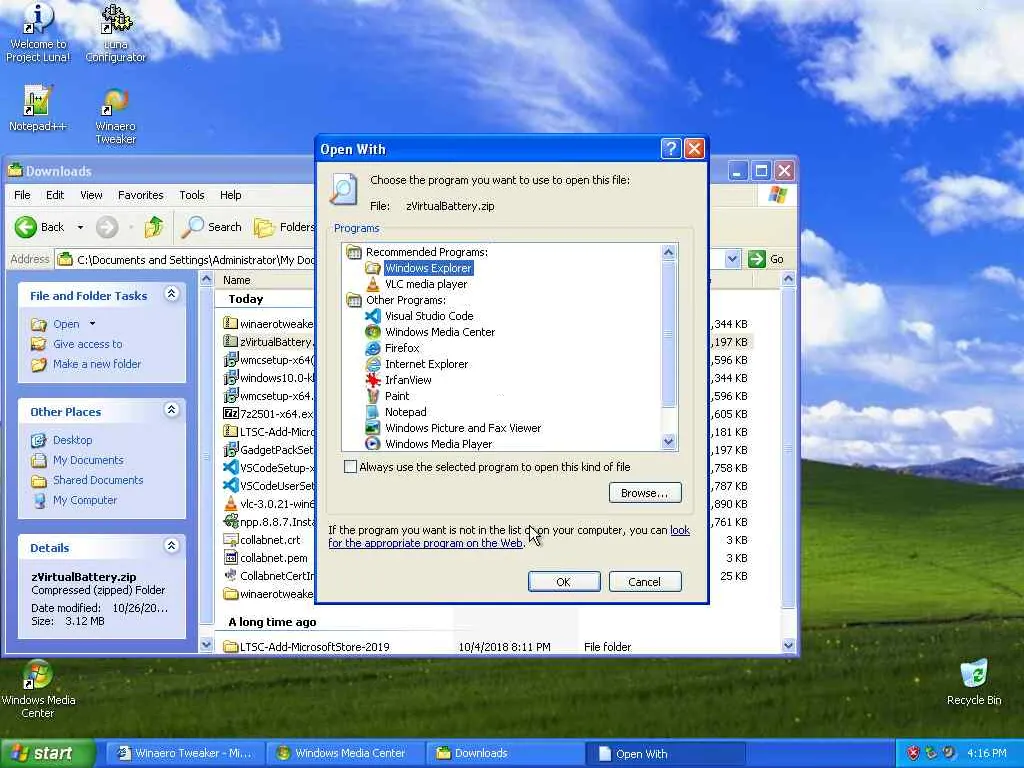Collapse the File and Folder Tasks panel

[172, 294]
